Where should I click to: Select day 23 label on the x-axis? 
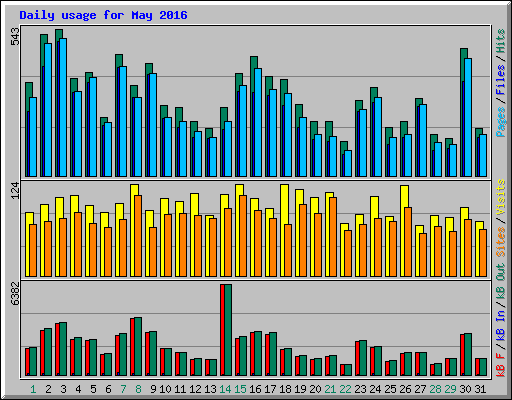point(360,389)
